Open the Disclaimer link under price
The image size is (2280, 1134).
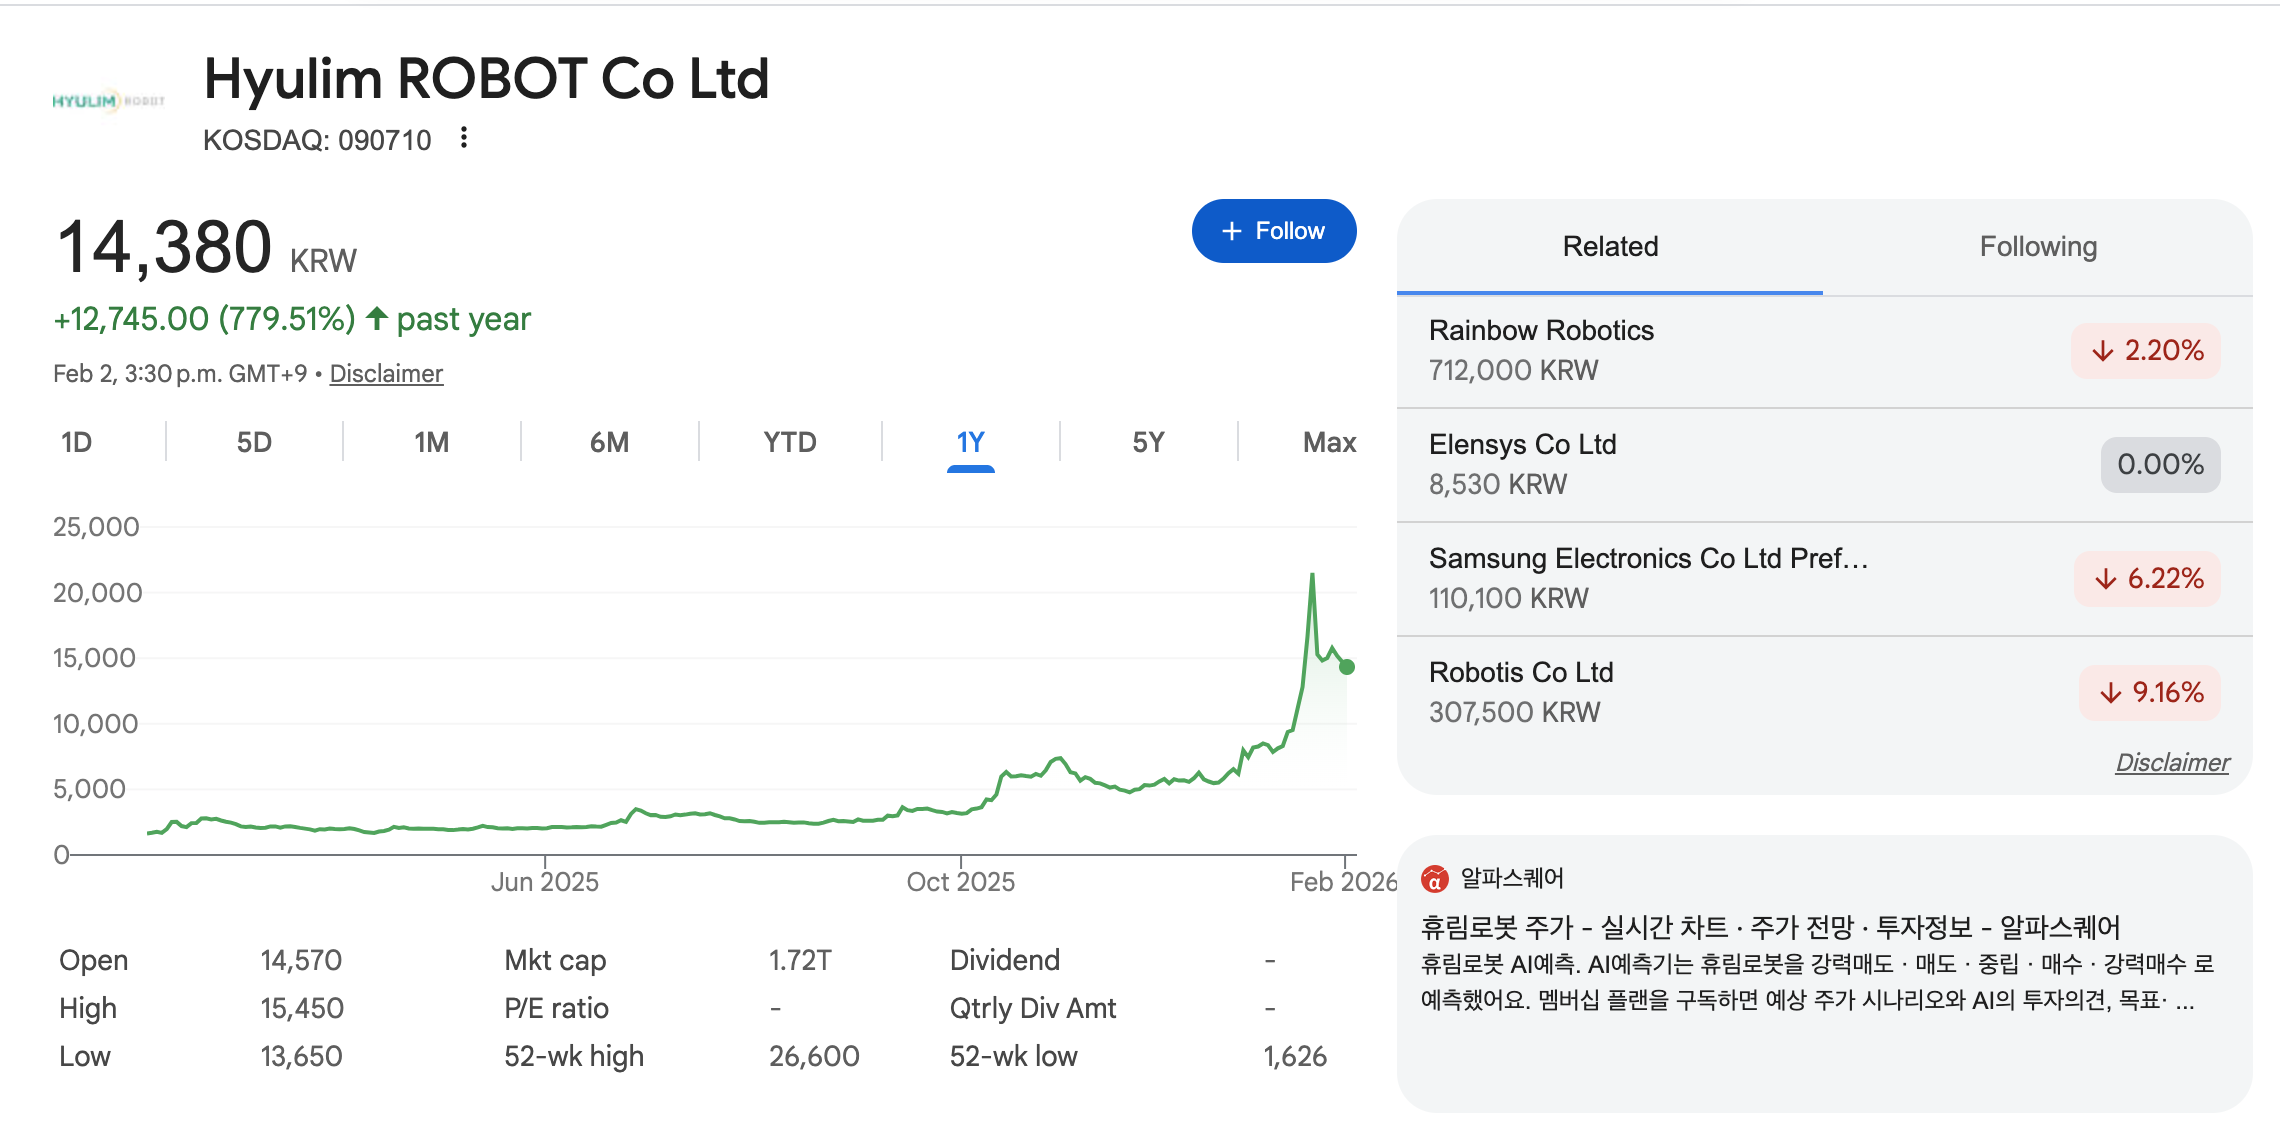click(x=386, y=374)
